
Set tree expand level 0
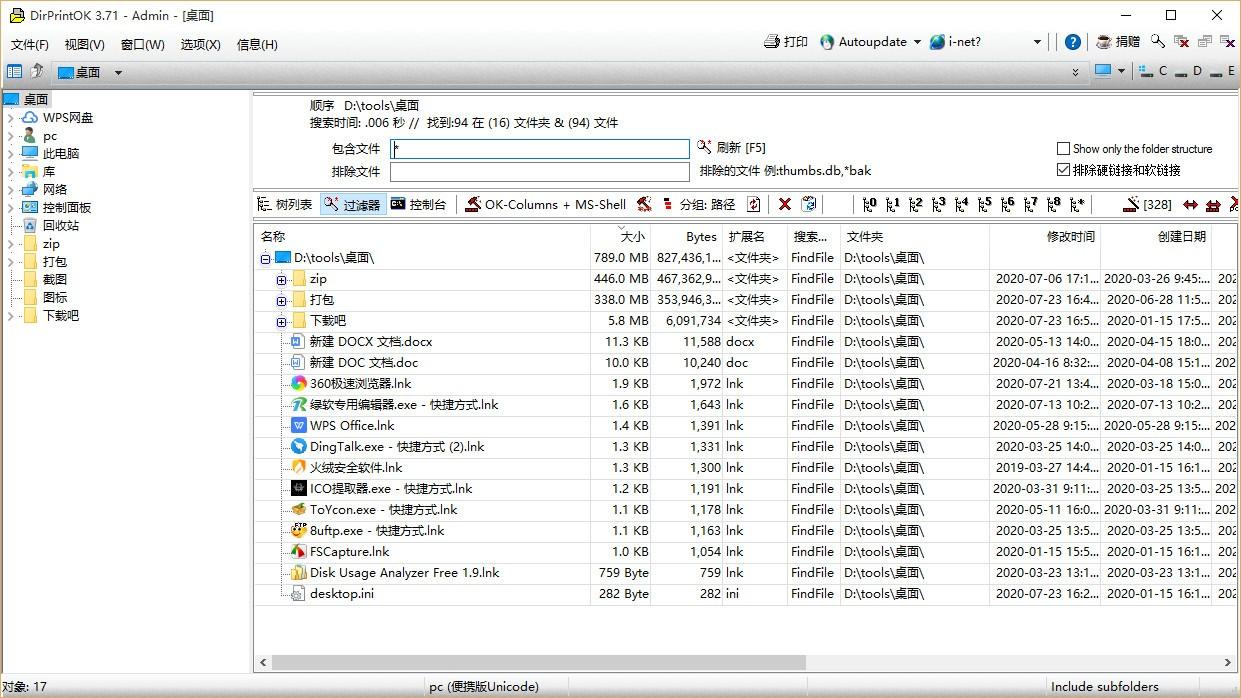coord(869,204)
